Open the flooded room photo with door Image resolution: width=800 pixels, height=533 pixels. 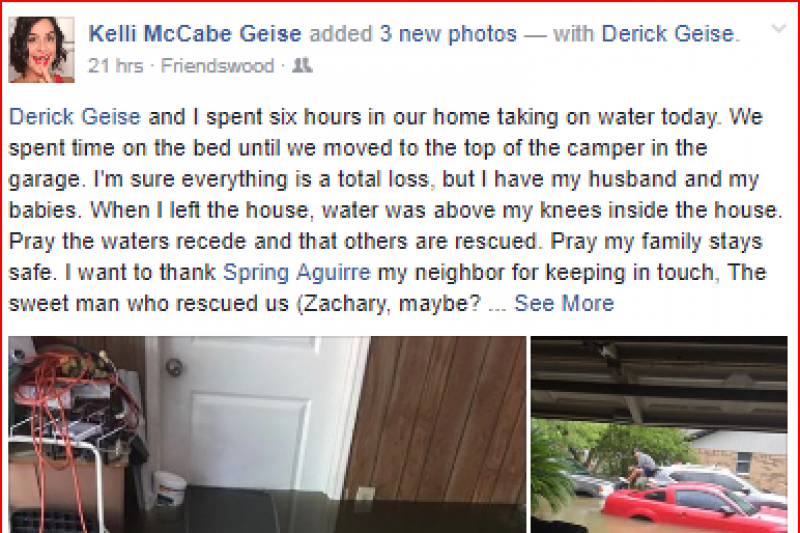(267, 434)
